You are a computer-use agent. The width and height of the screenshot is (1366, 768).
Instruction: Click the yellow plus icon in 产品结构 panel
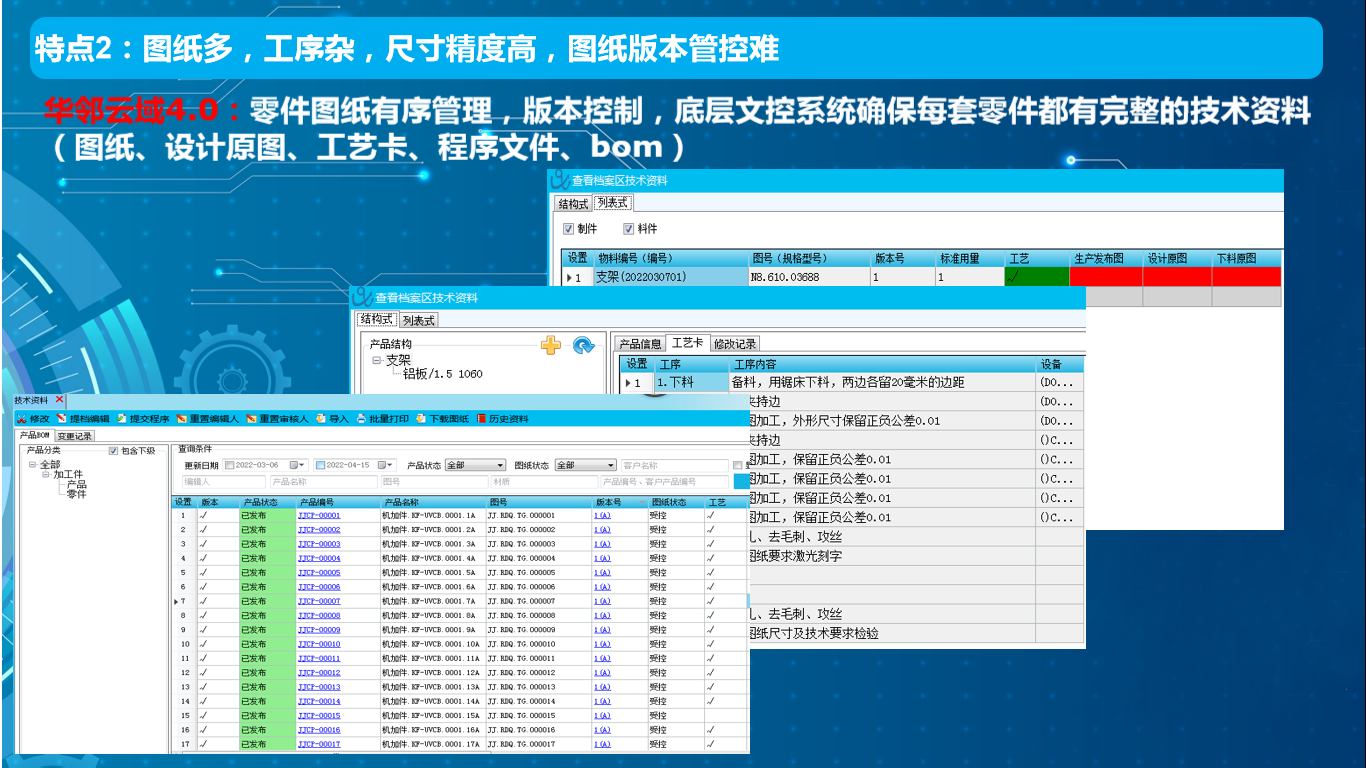[550, 345]
